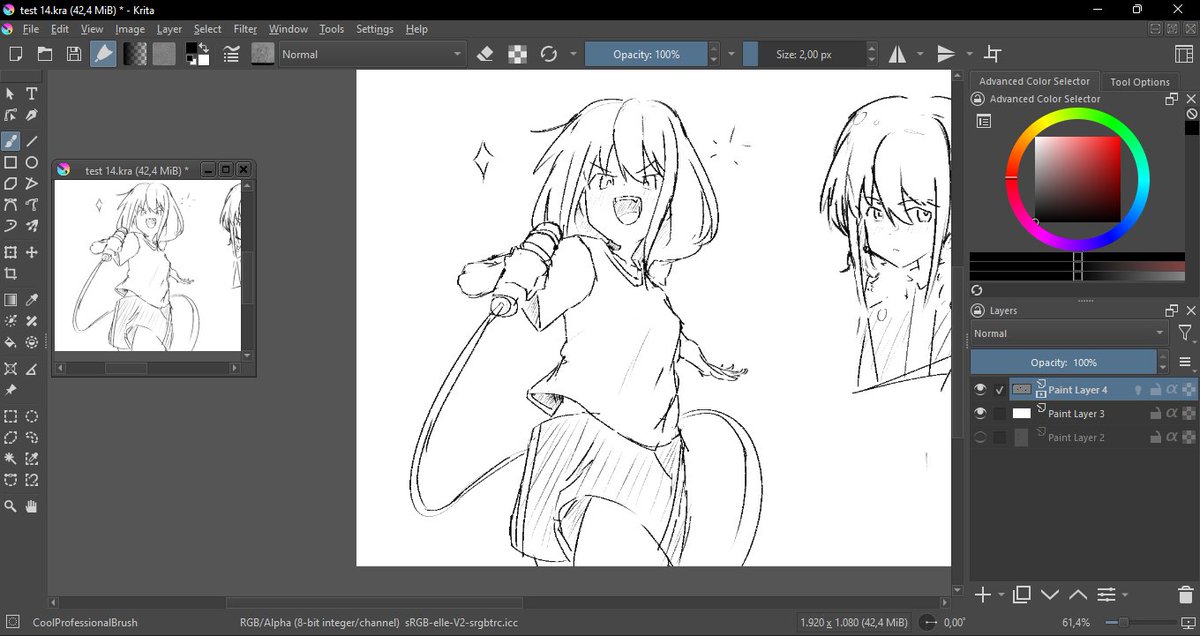Add a new paint layer
Screen dimensions: 1200x636
(x=983, y=595)
